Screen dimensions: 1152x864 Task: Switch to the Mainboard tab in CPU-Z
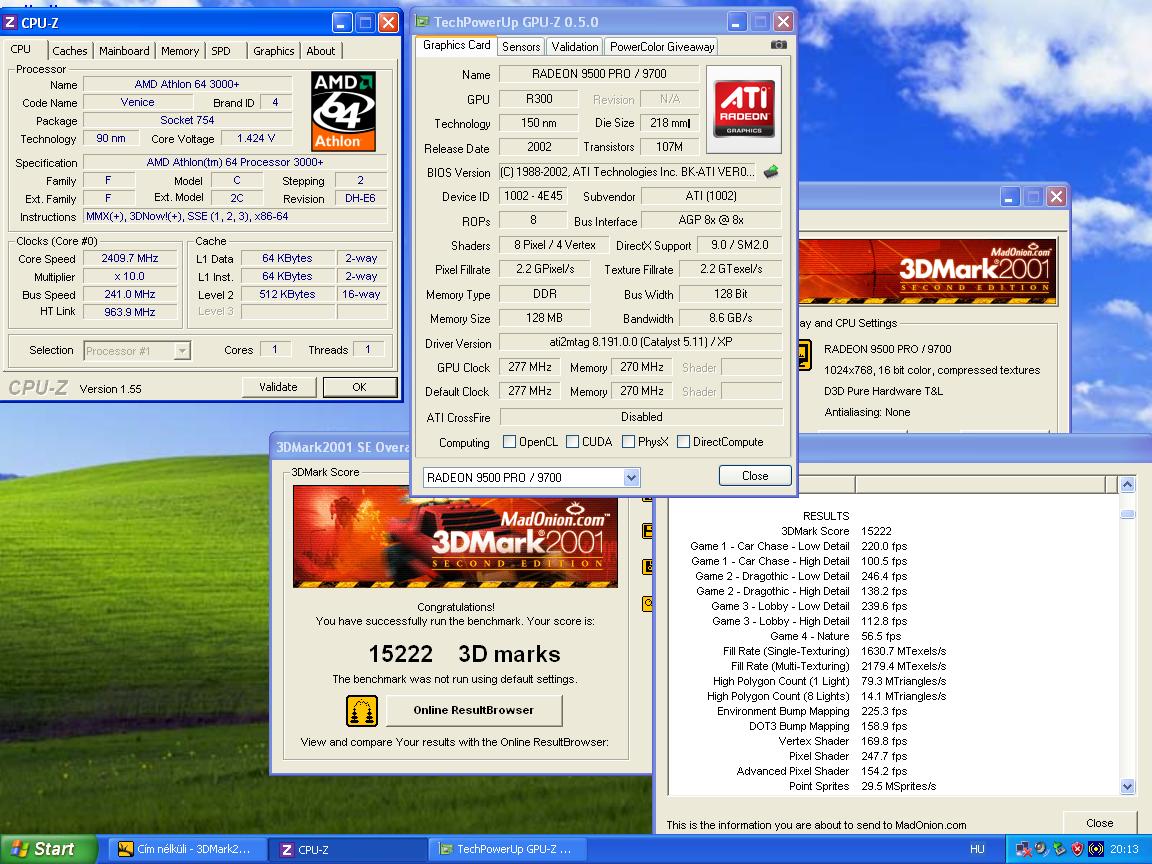[x=124, y=51]
